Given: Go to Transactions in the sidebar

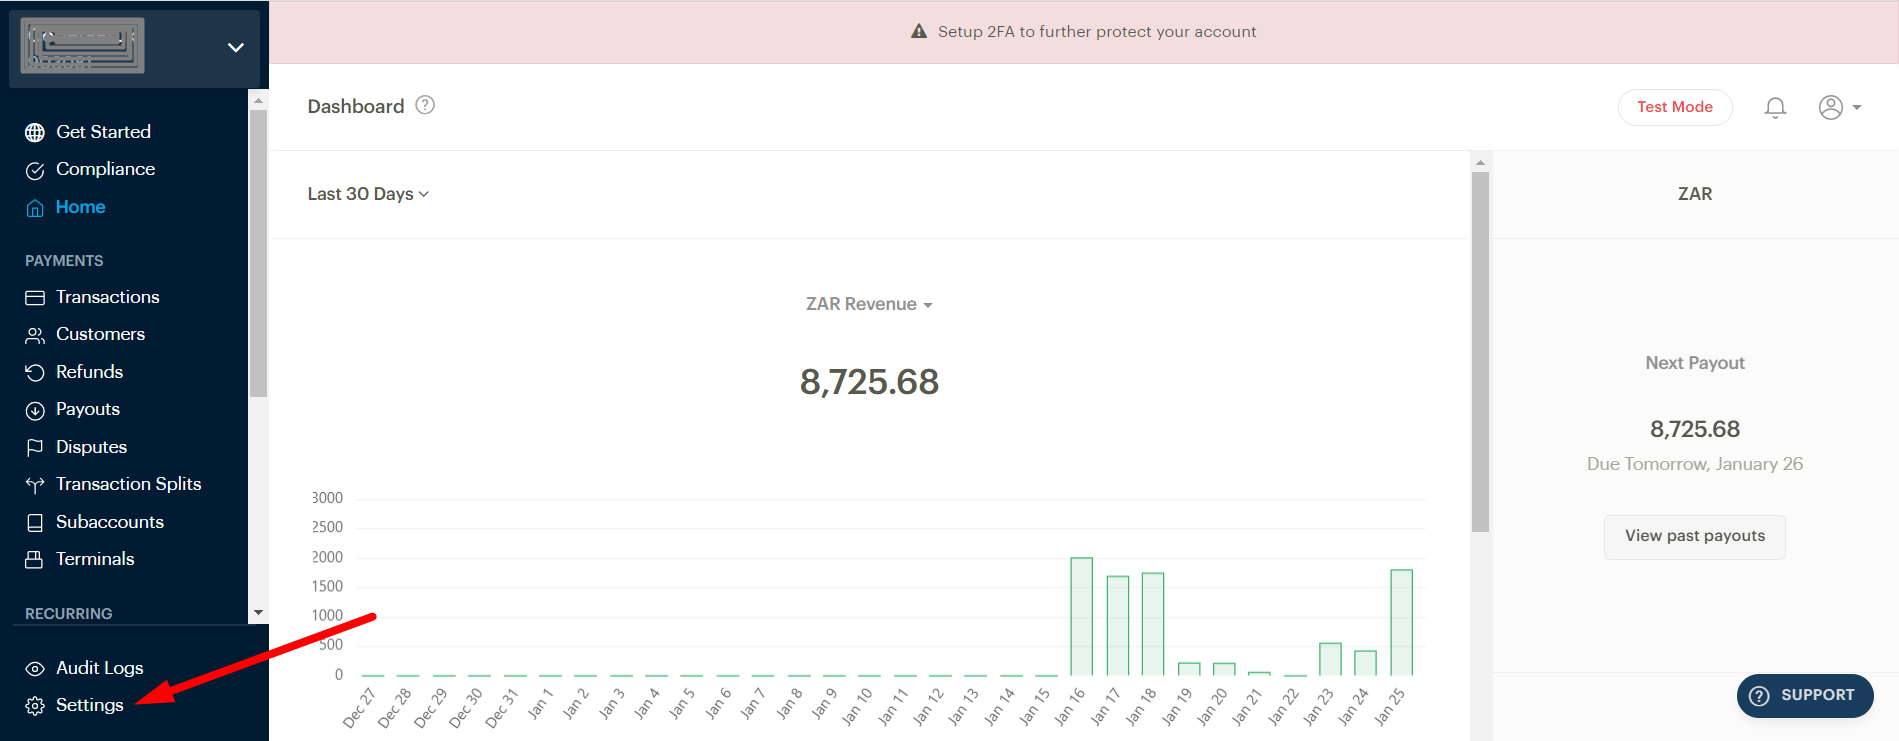Looking at the screenshot, I should [x=107, y=297].
